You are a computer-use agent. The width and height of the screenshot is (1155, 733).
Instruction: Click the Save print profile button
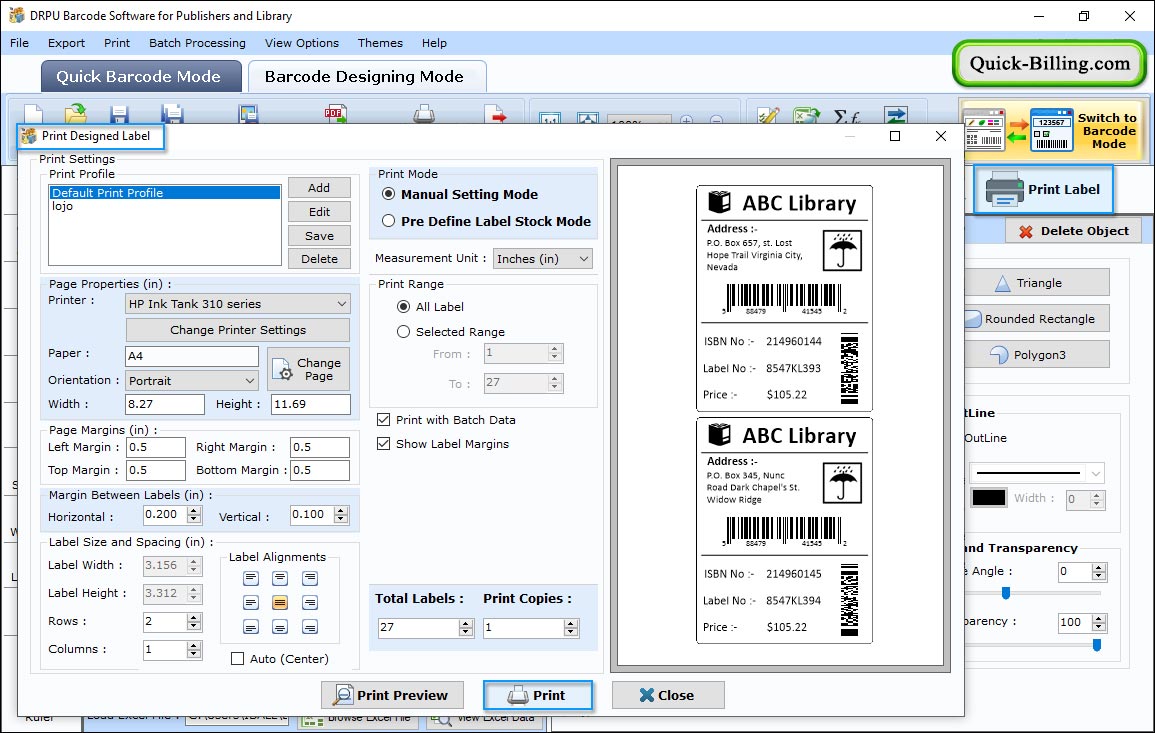(x=319, y=236)
